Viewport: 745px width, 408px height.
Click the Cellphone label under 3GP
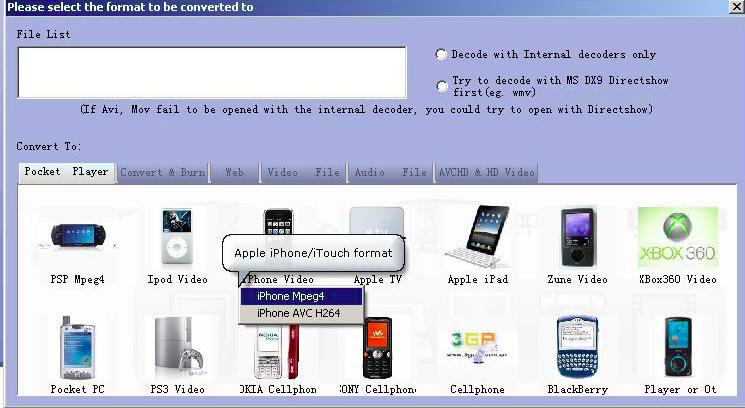coord(478,389)
